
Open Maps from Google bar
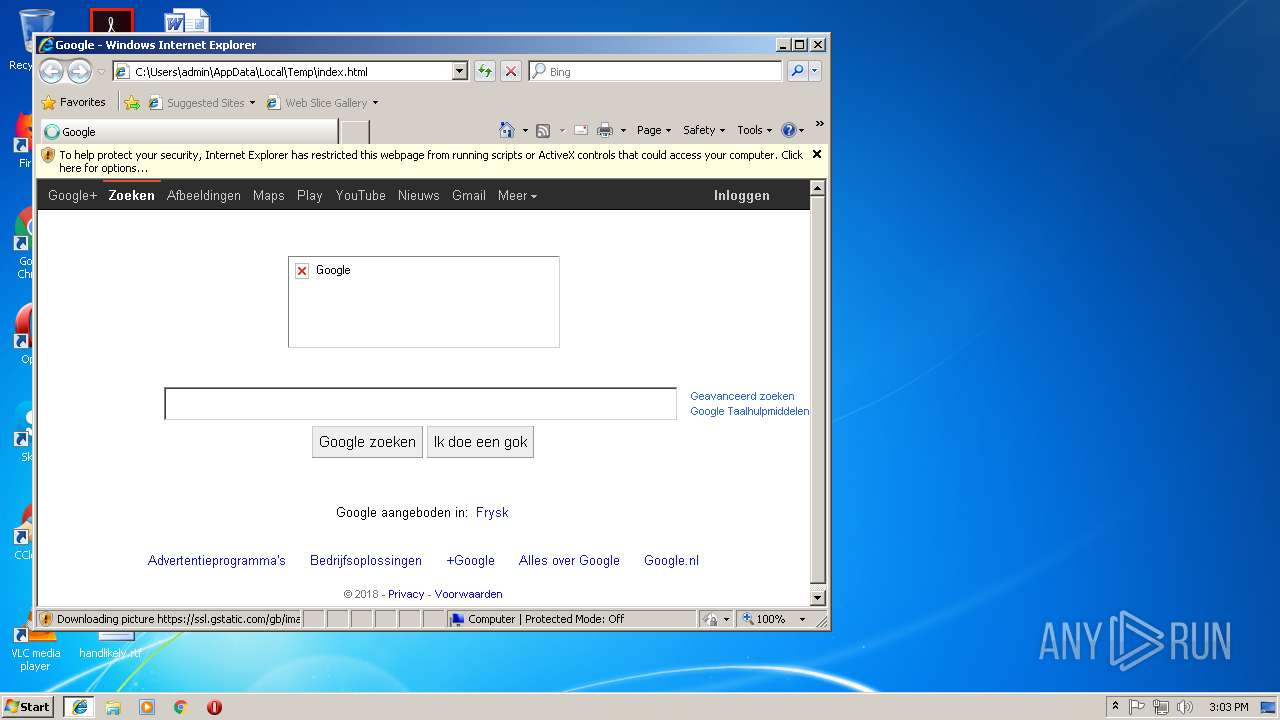click(269, 196)
